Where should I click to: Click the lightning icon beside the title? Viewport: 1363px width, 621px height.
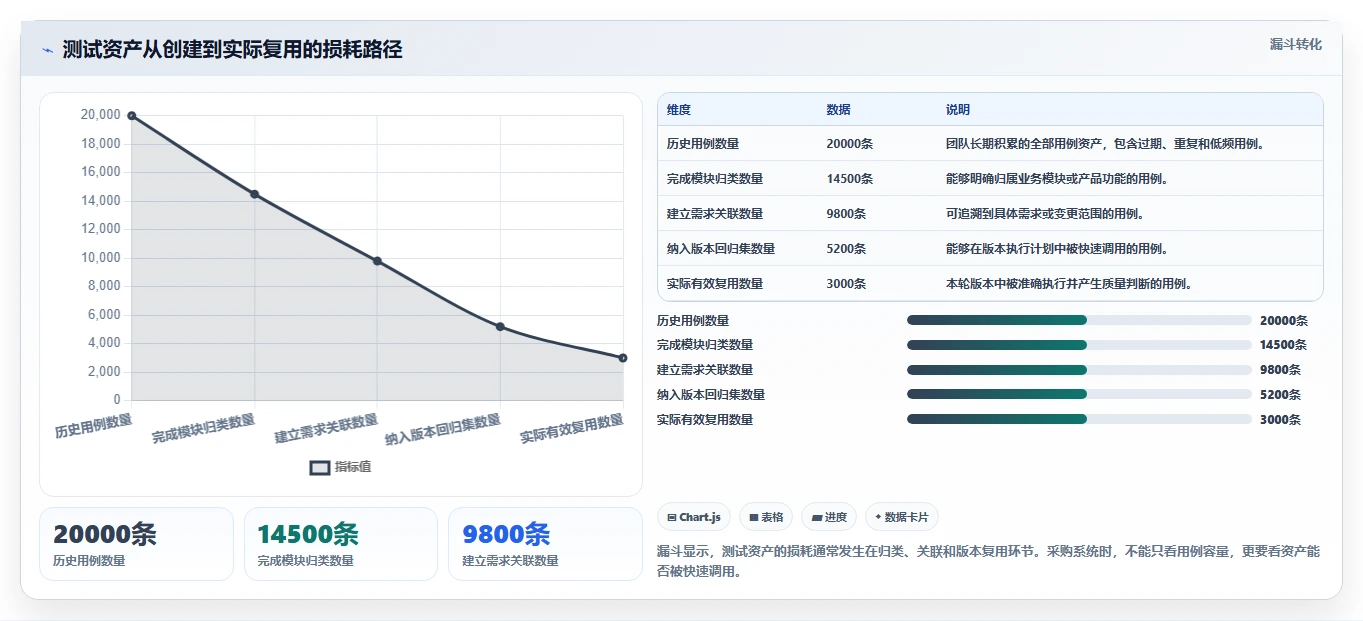47,50
